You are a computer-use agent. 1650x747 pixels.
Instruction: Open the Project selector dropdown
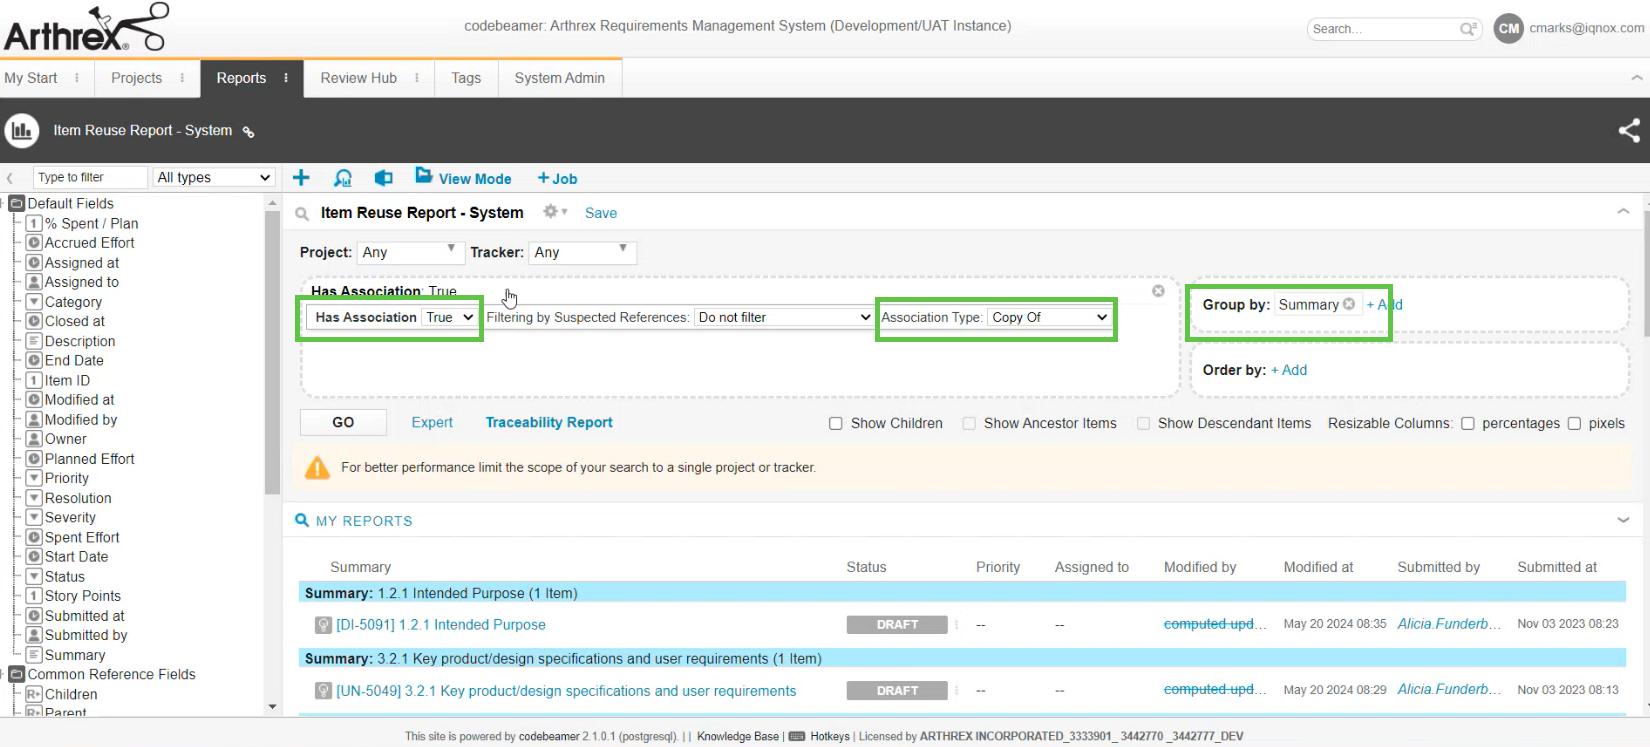[408, 252]
